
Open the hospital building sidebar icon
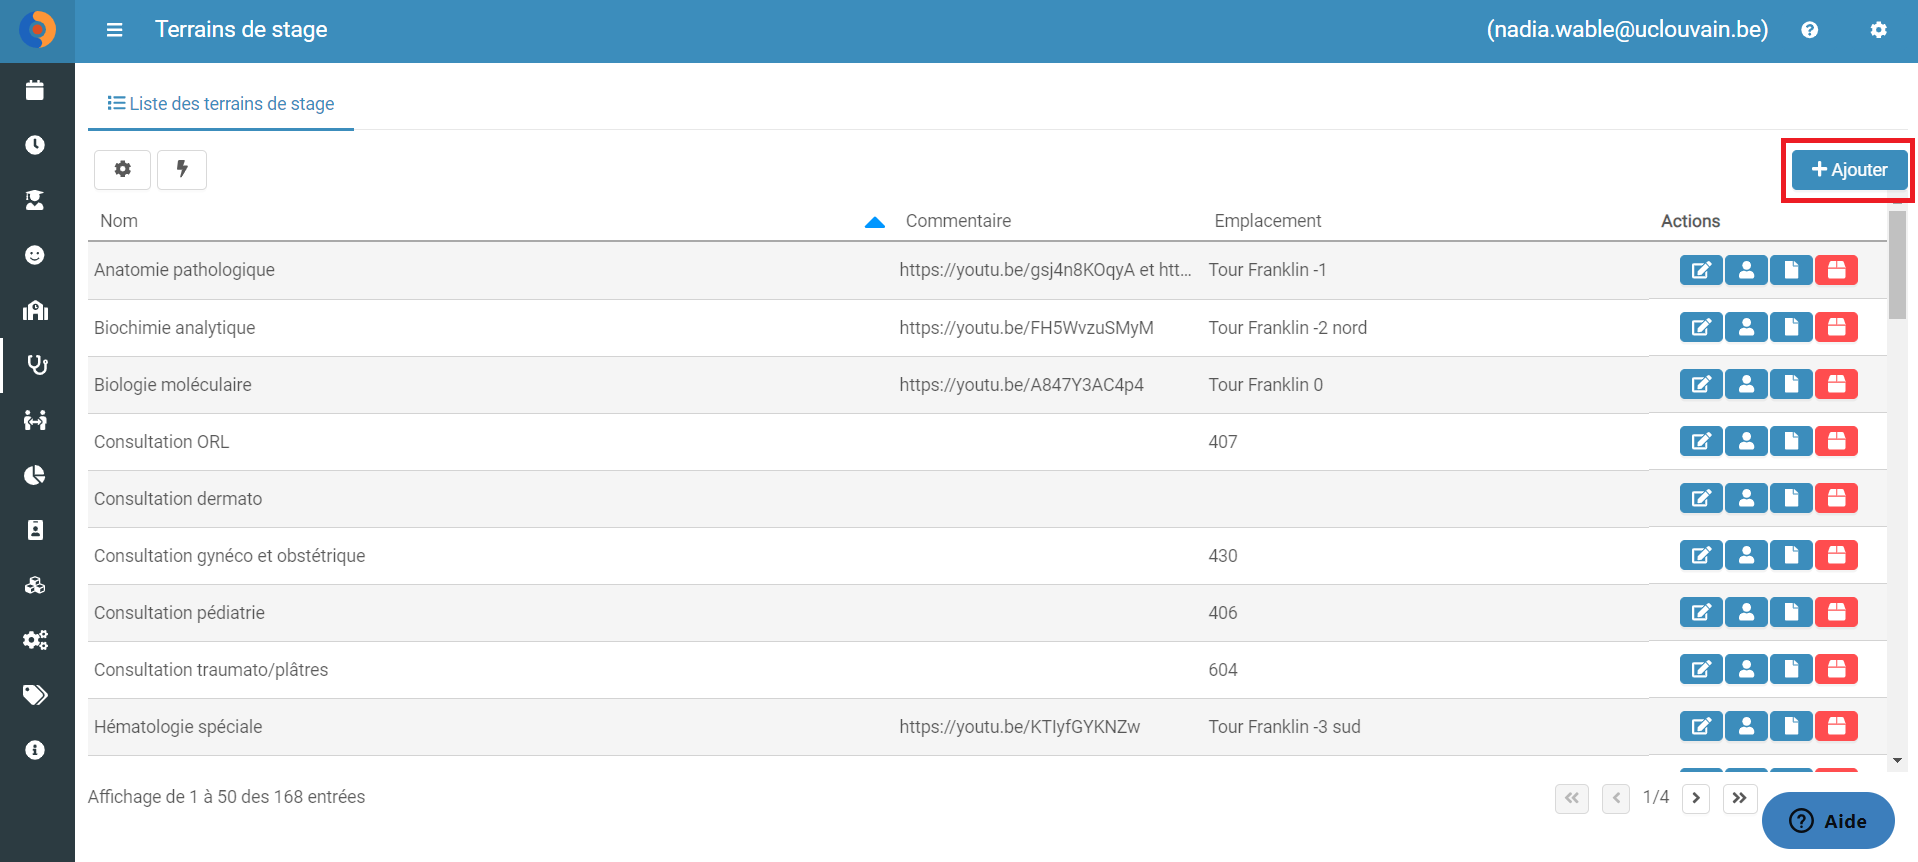(x=35, y=310)
